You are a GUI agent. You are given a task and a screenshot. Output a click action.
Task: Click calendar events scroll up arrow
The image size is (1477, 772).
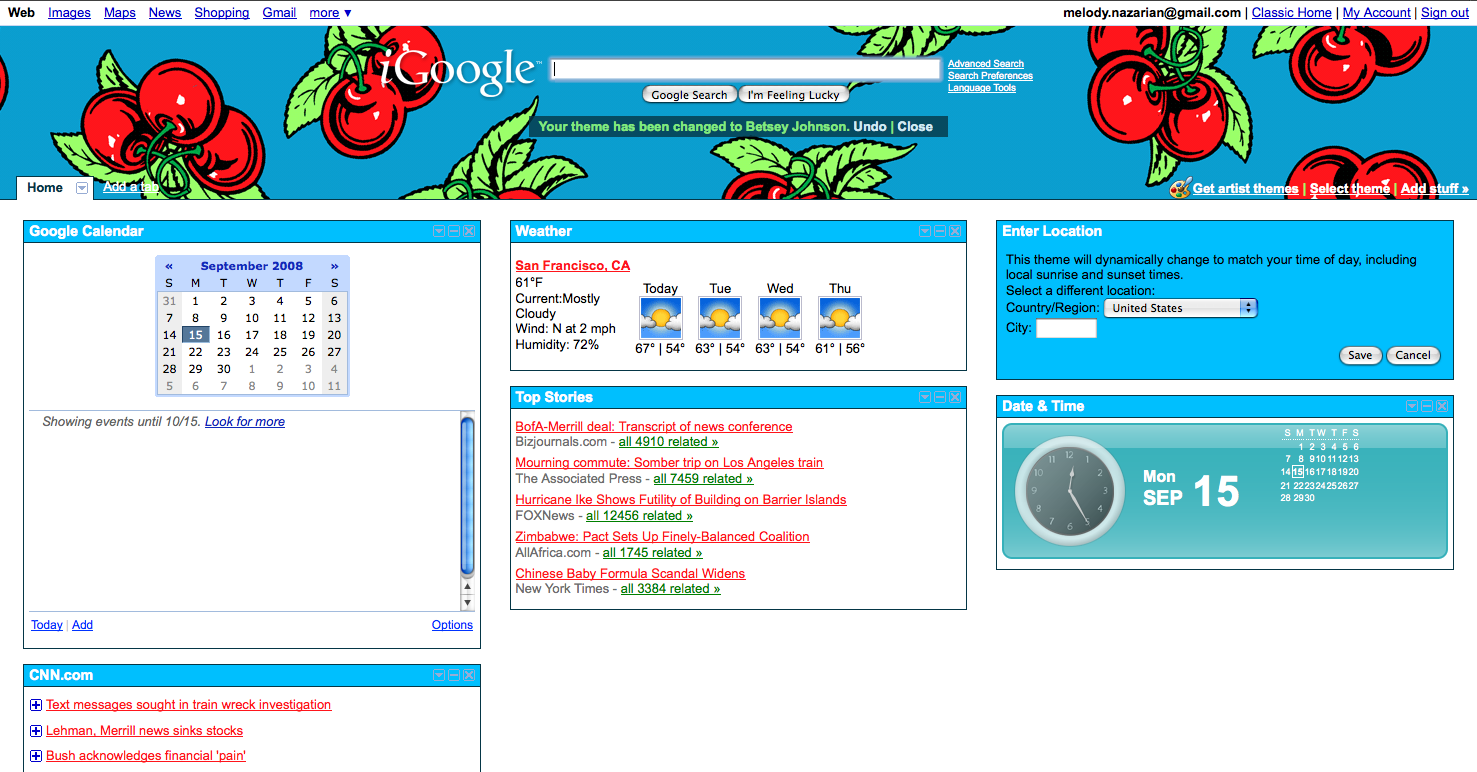point(467,587)
